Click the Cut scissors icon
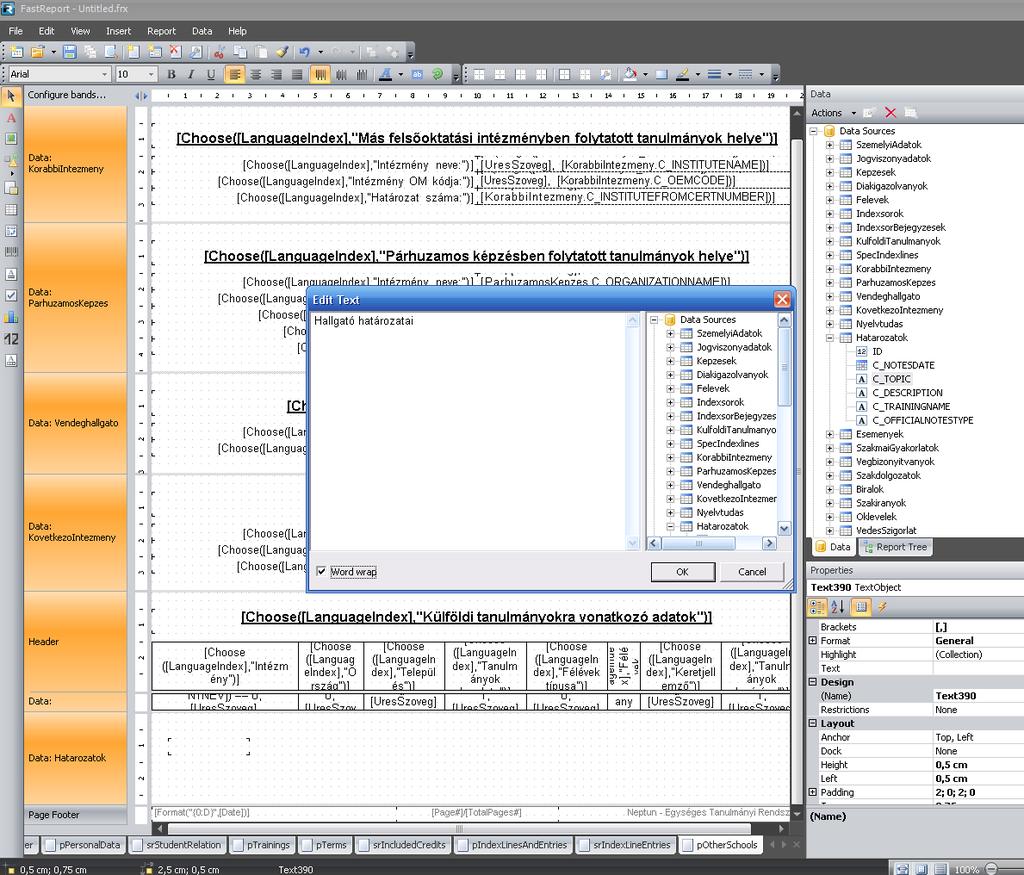The image size is (1024, 875). 219,52
